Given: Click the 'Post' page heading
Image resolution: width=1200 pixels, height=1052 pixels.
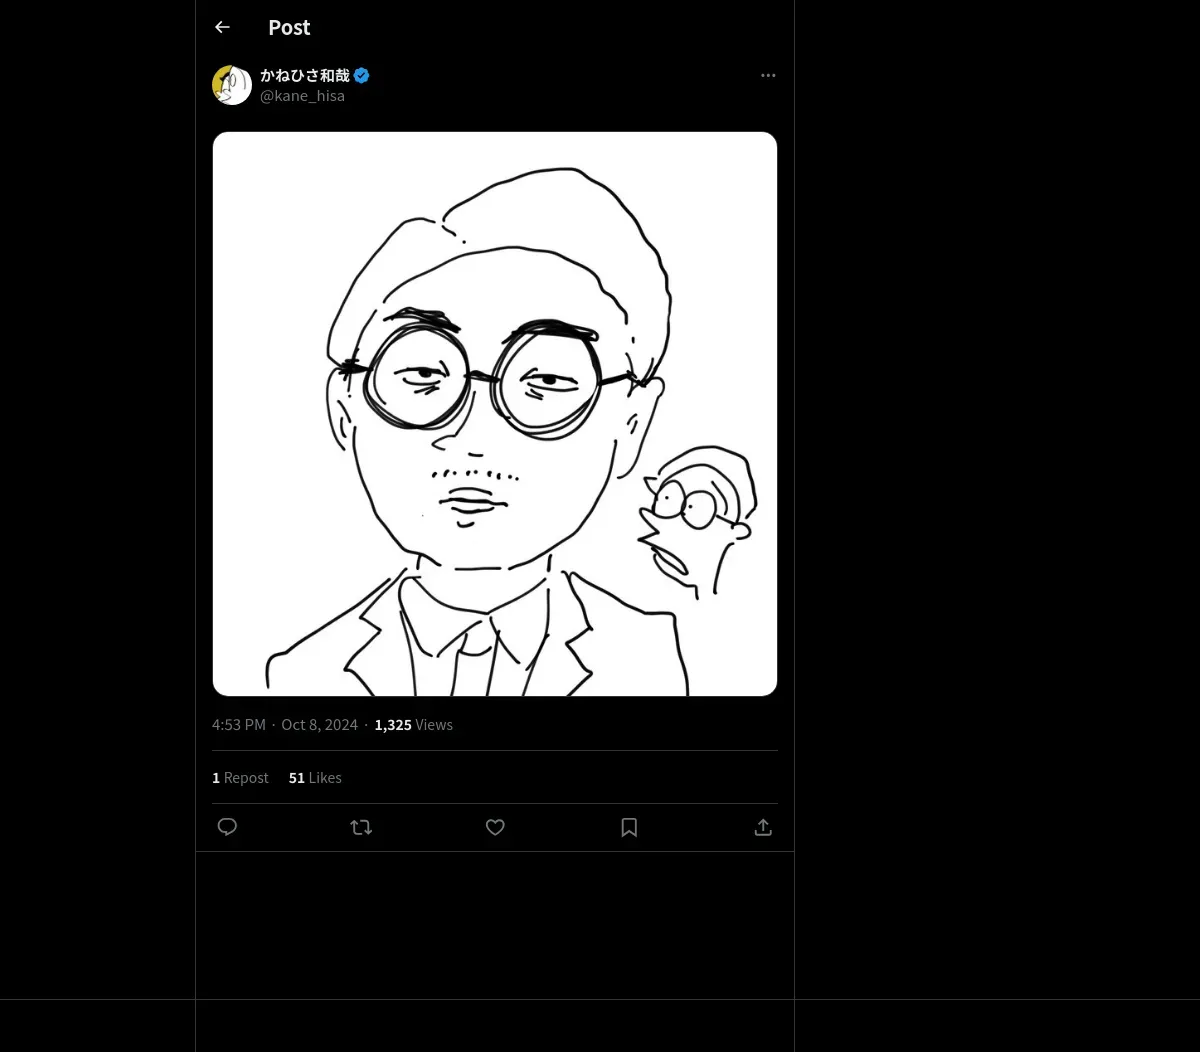Looking at the screenshot, I should pos(289,28).
